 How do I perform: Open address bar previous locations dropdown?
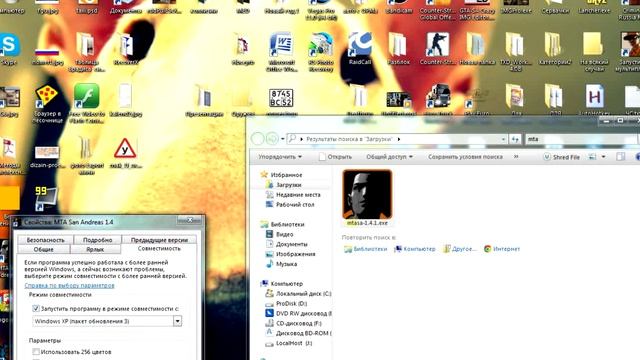[x=503, y=139]
